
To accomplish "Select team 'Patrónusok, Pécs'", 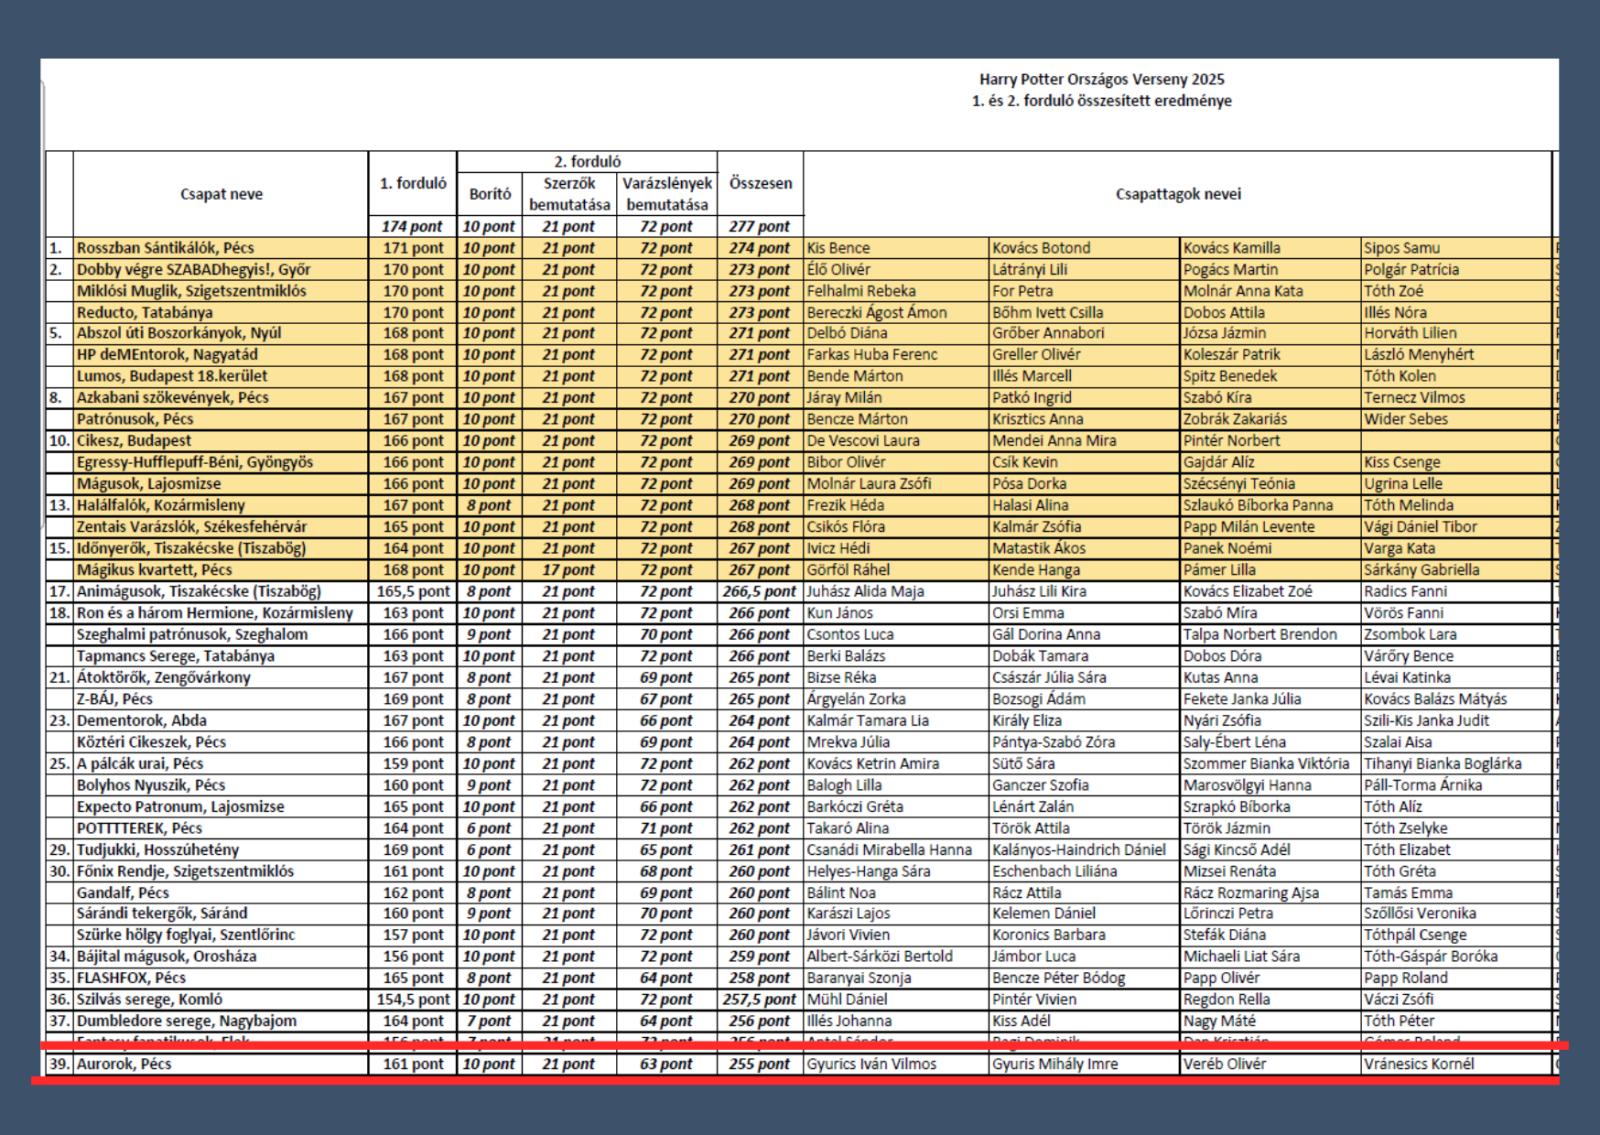I will point(135,419).
